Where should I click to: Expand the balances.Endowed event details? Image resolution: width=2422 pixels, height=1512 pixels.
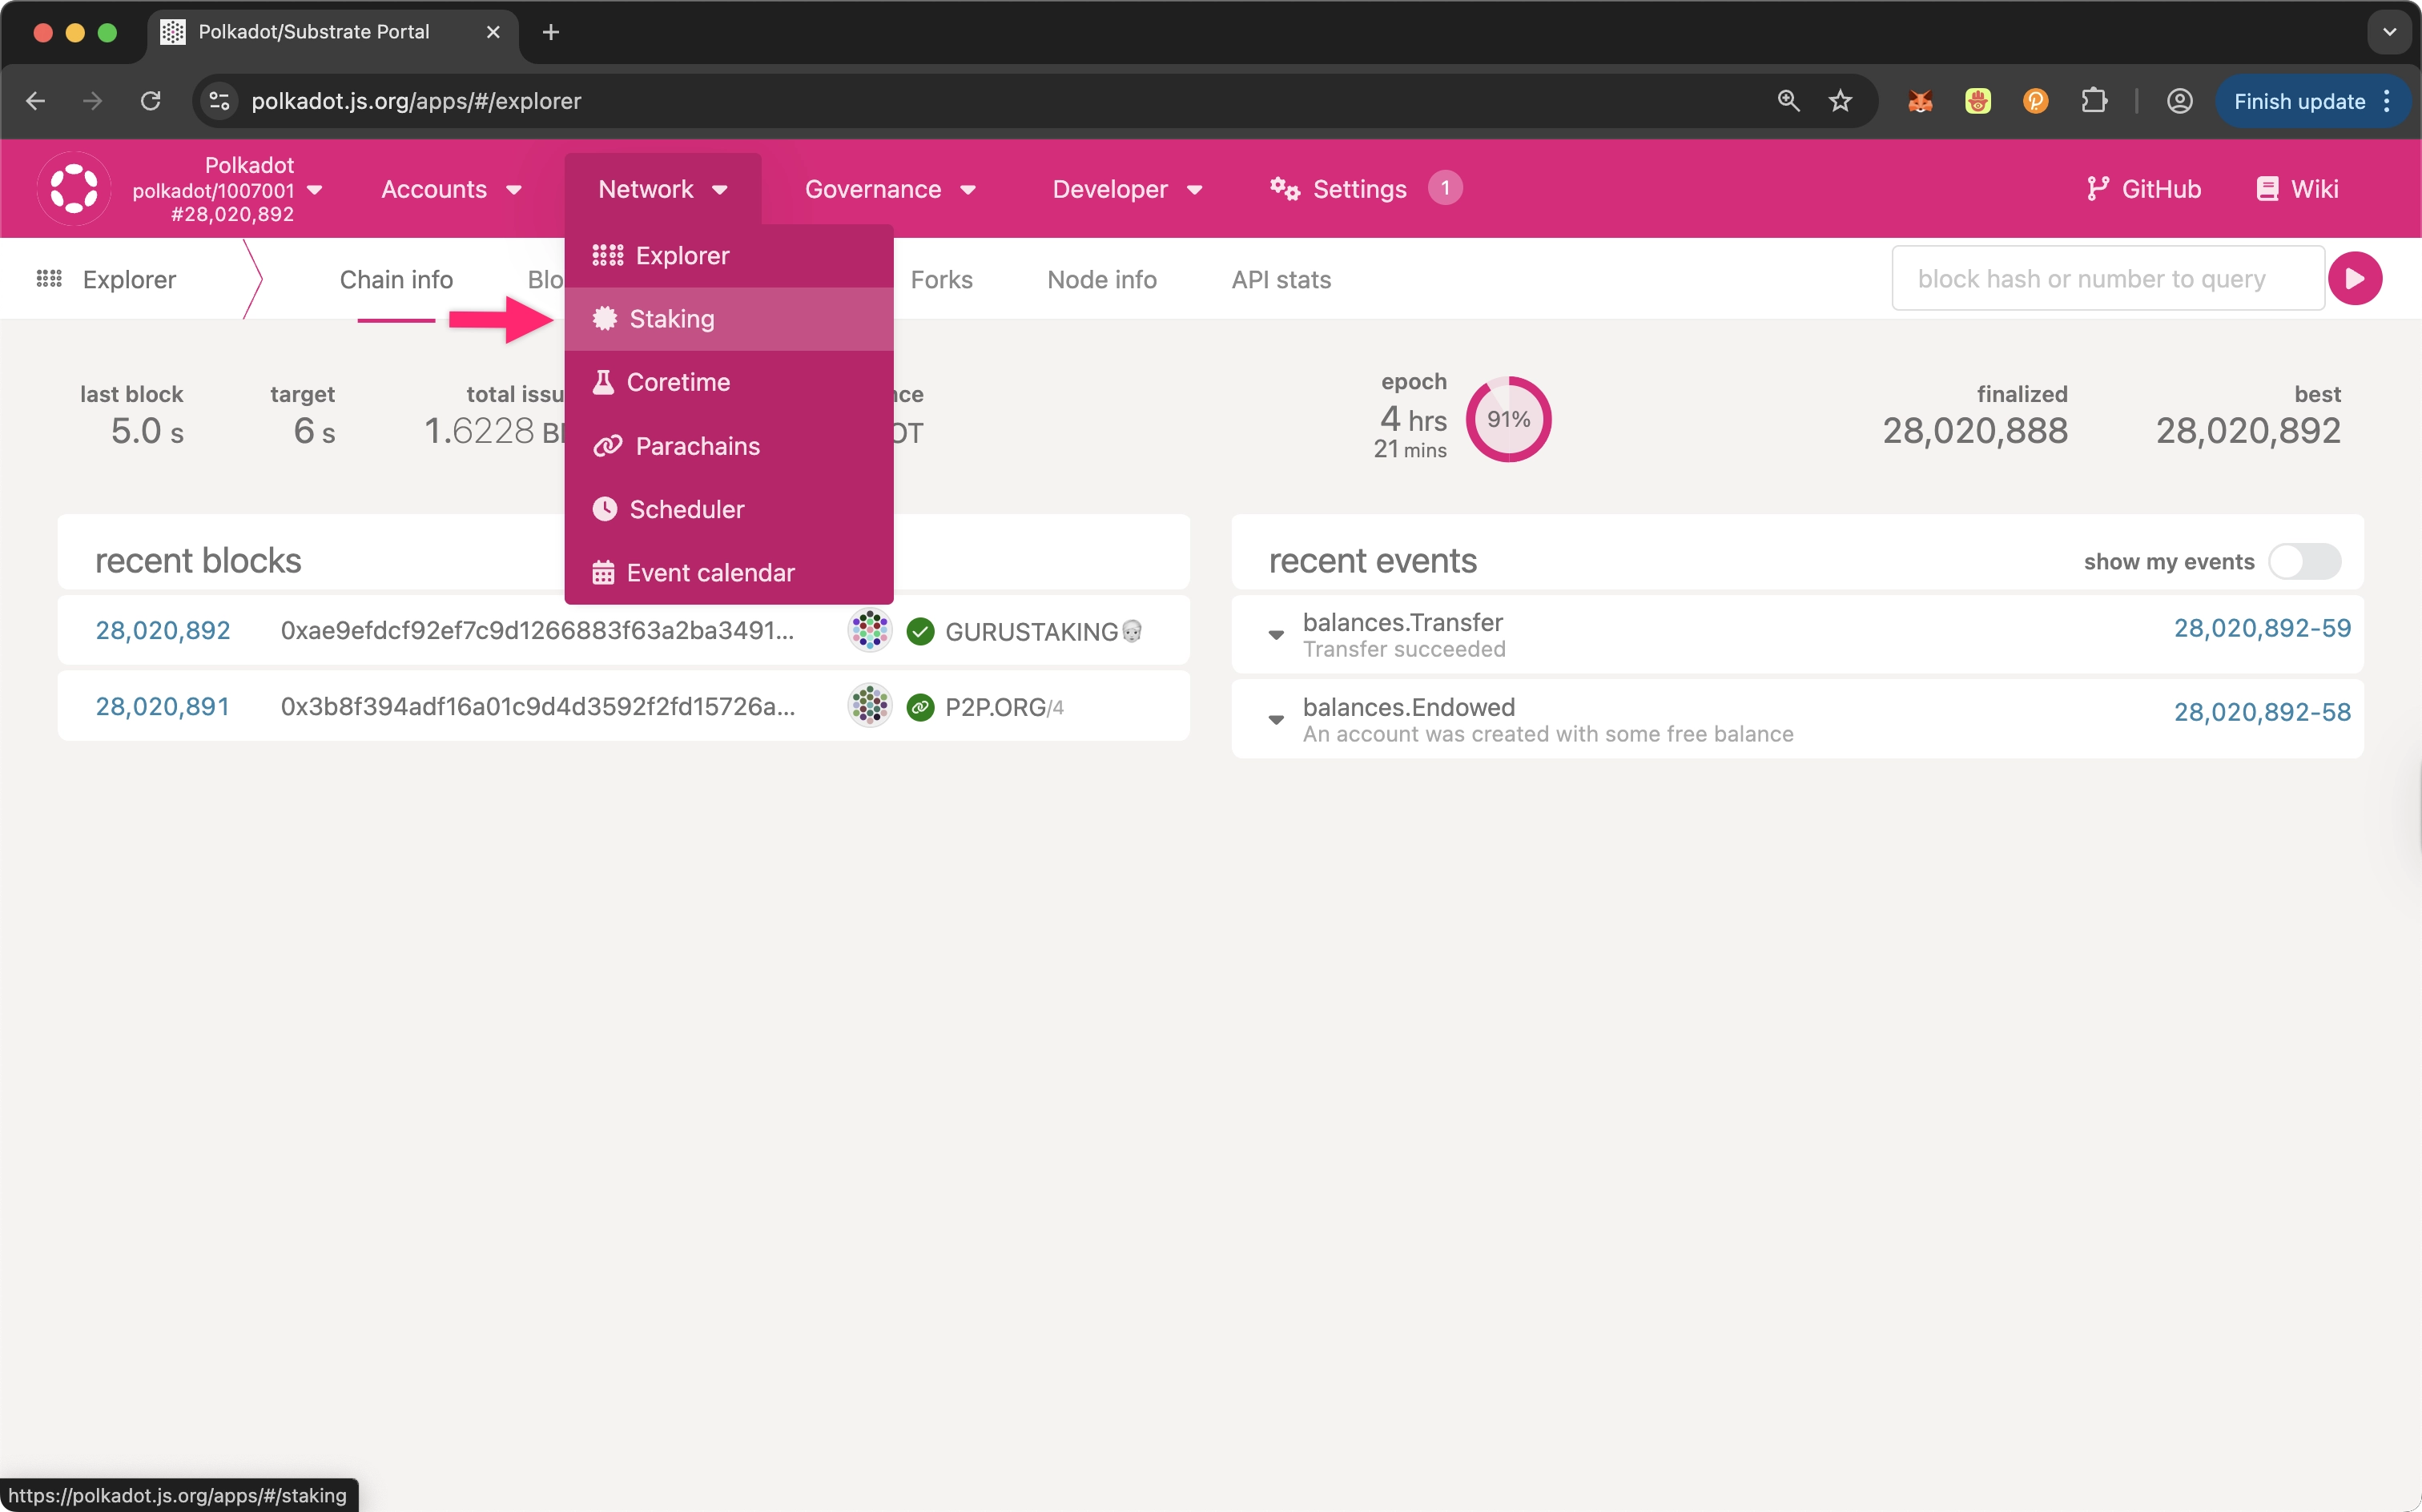tap(1276, 720)
